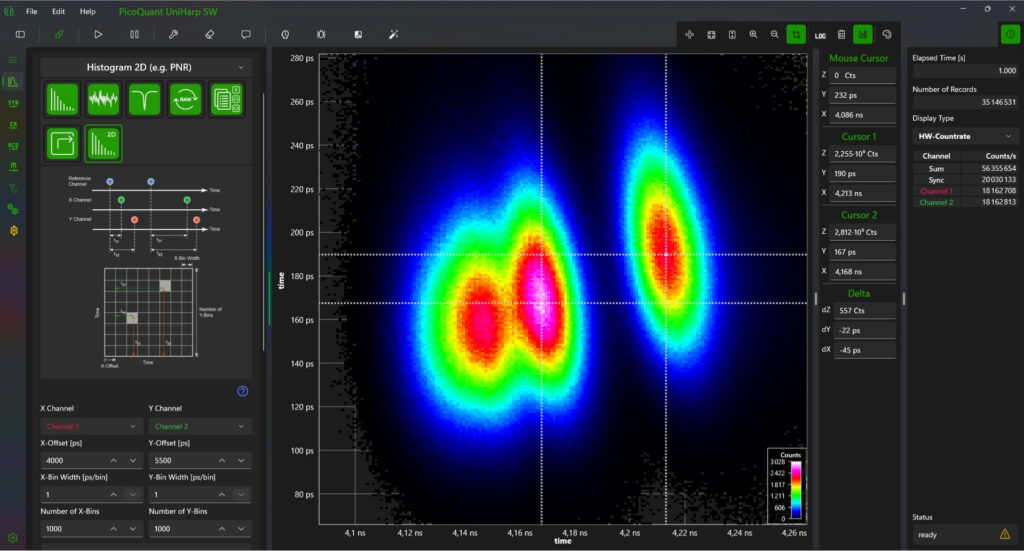Toggle LOG scale display
This screenshot has height=551, width=1024.
820,34
